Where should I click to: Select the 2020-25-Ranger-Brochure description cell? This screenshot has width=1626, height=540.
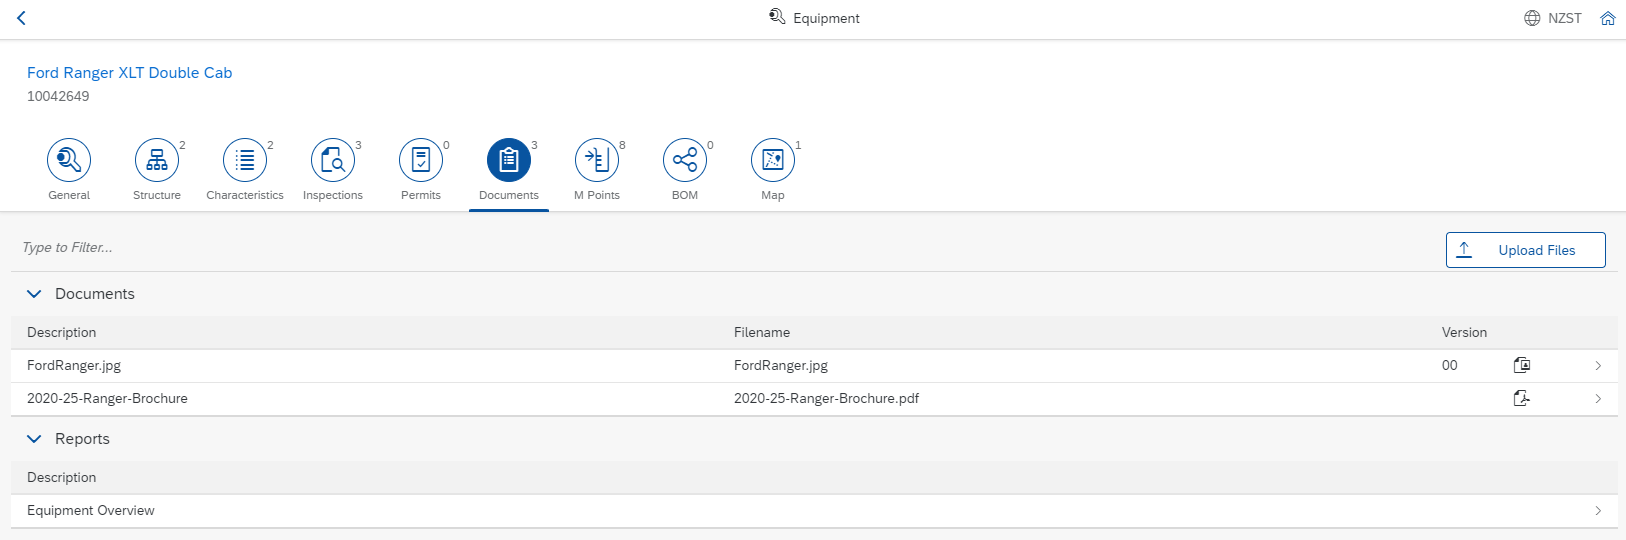(107, 399)
